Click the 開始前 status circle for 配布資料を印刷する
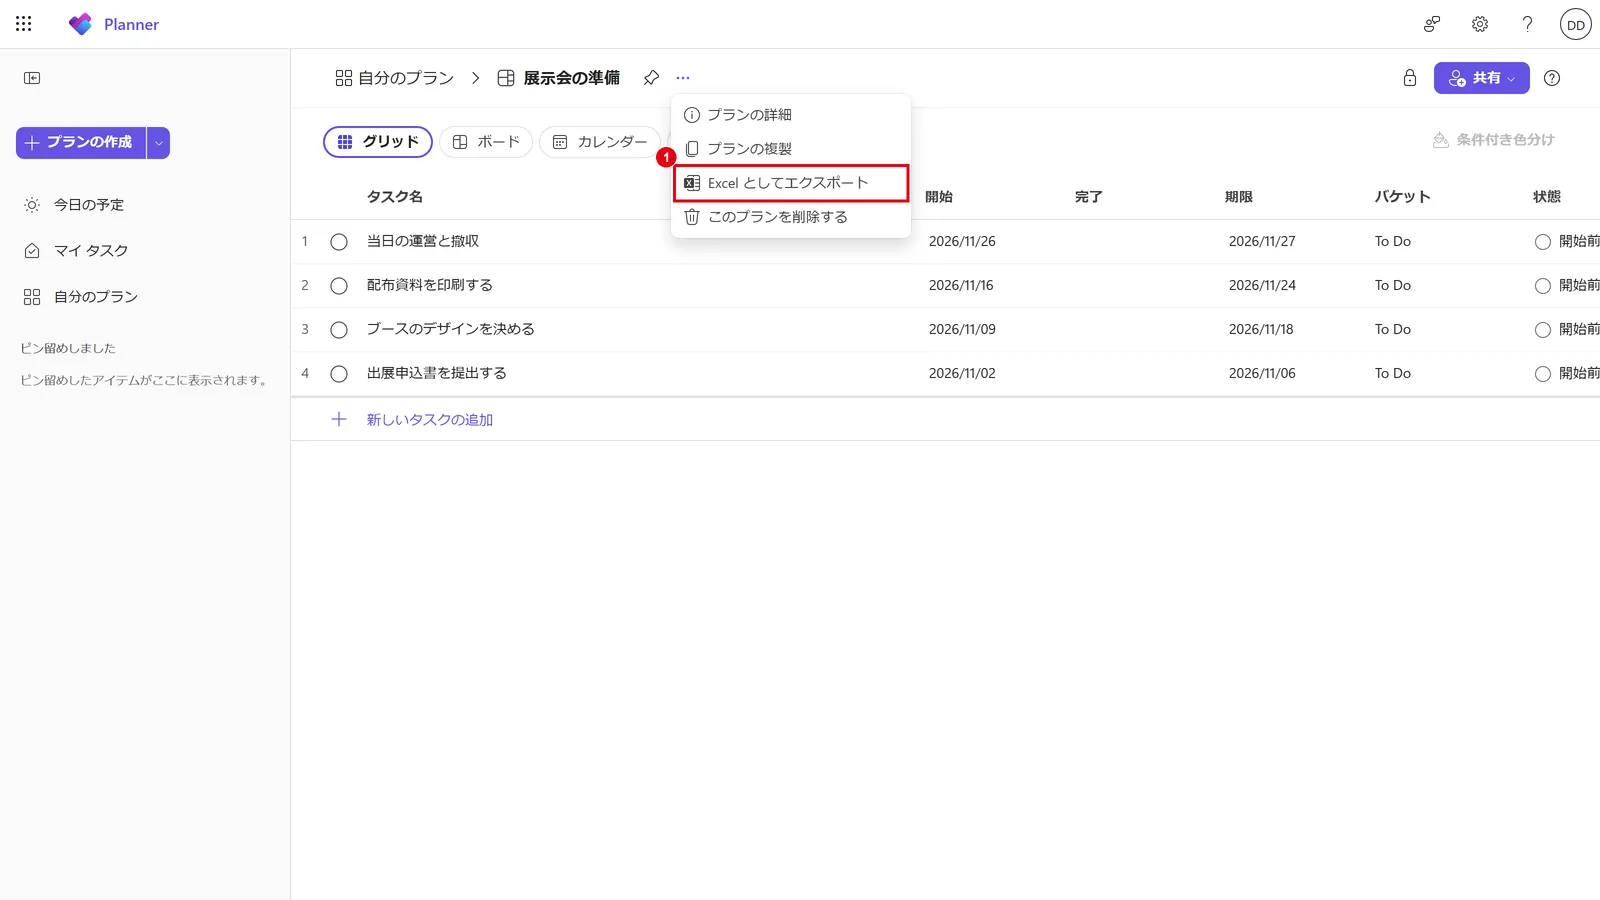 coord(1543,286)
